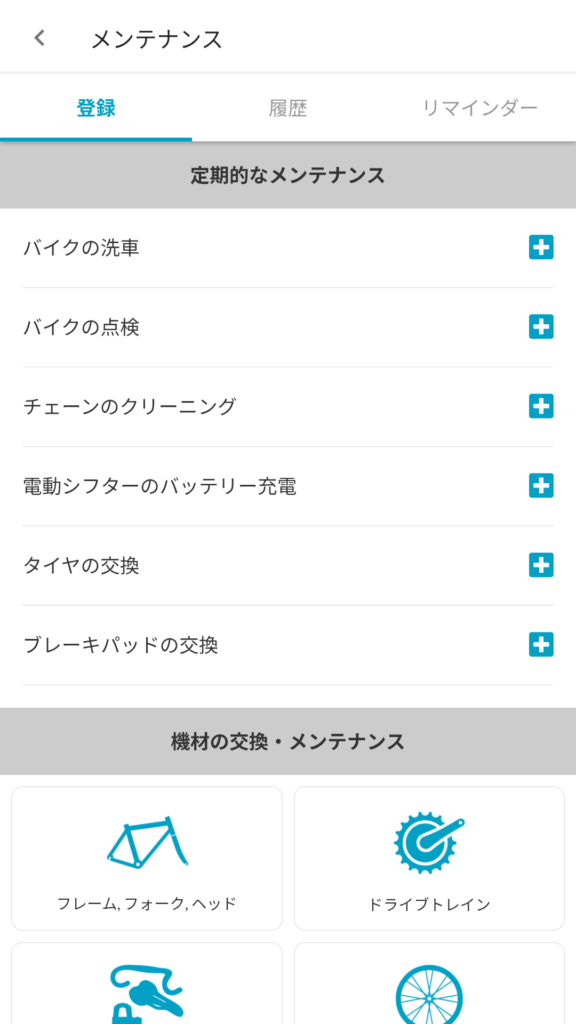576x1024 pixels.
Task: Select the 登録 tab
Action: tap(96, 108)
